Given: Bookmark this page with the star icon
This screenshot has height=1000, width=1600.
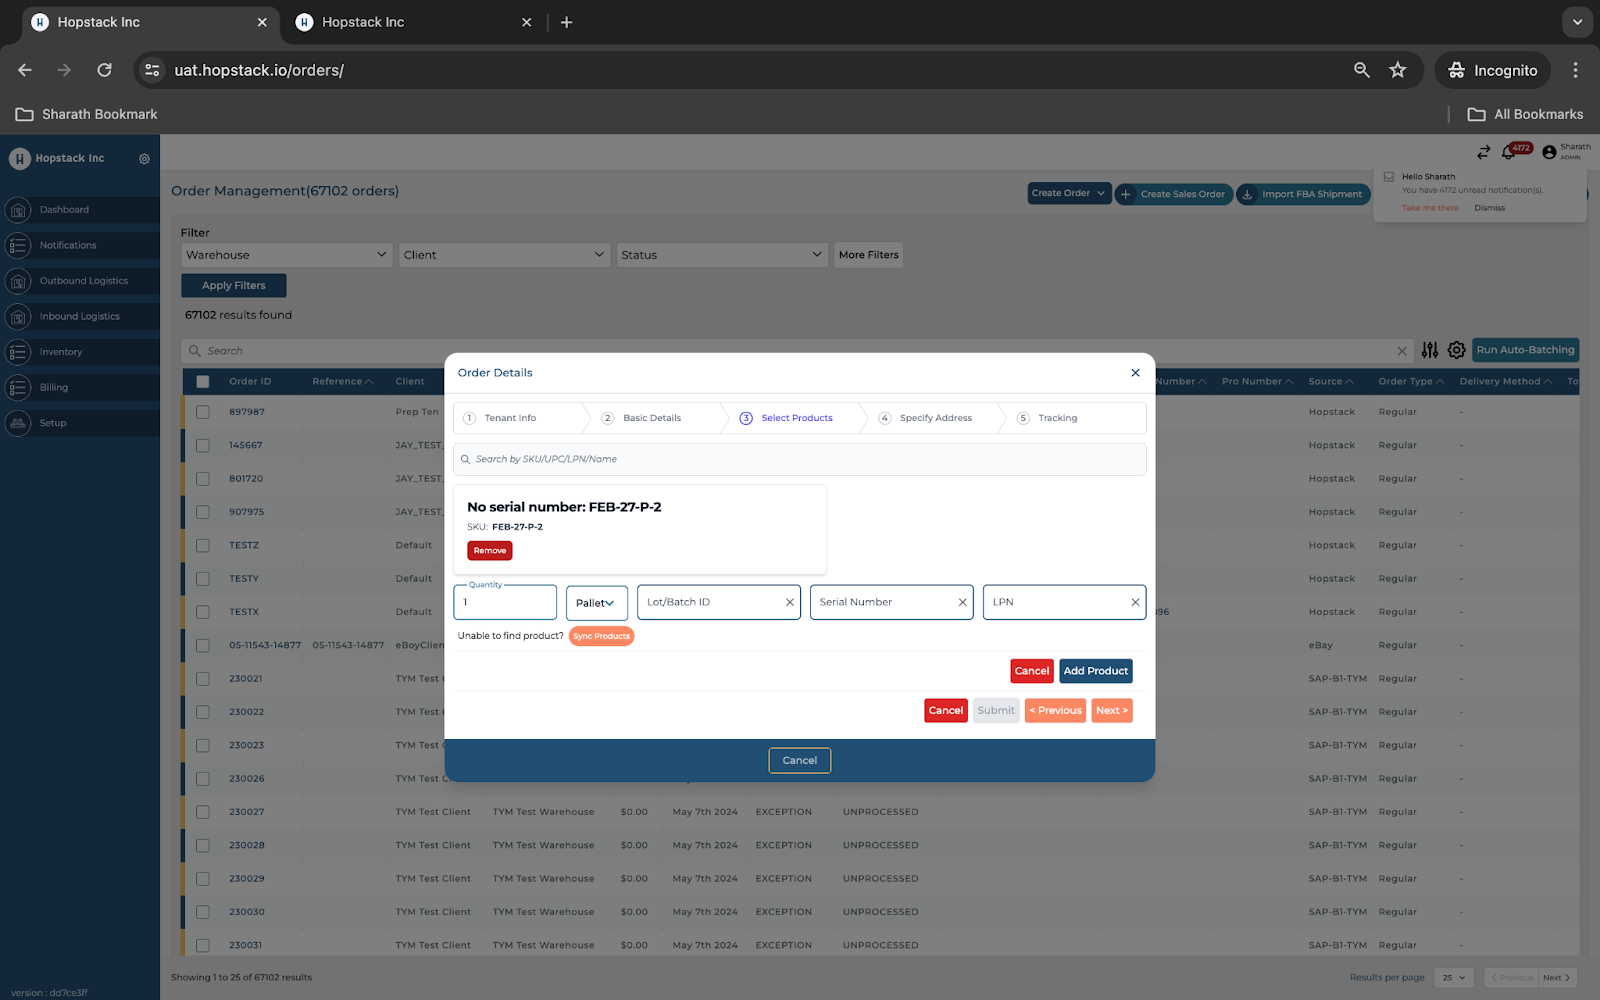Looking at the screenshot, I should pyautogui.click(x=1397, y=70).
